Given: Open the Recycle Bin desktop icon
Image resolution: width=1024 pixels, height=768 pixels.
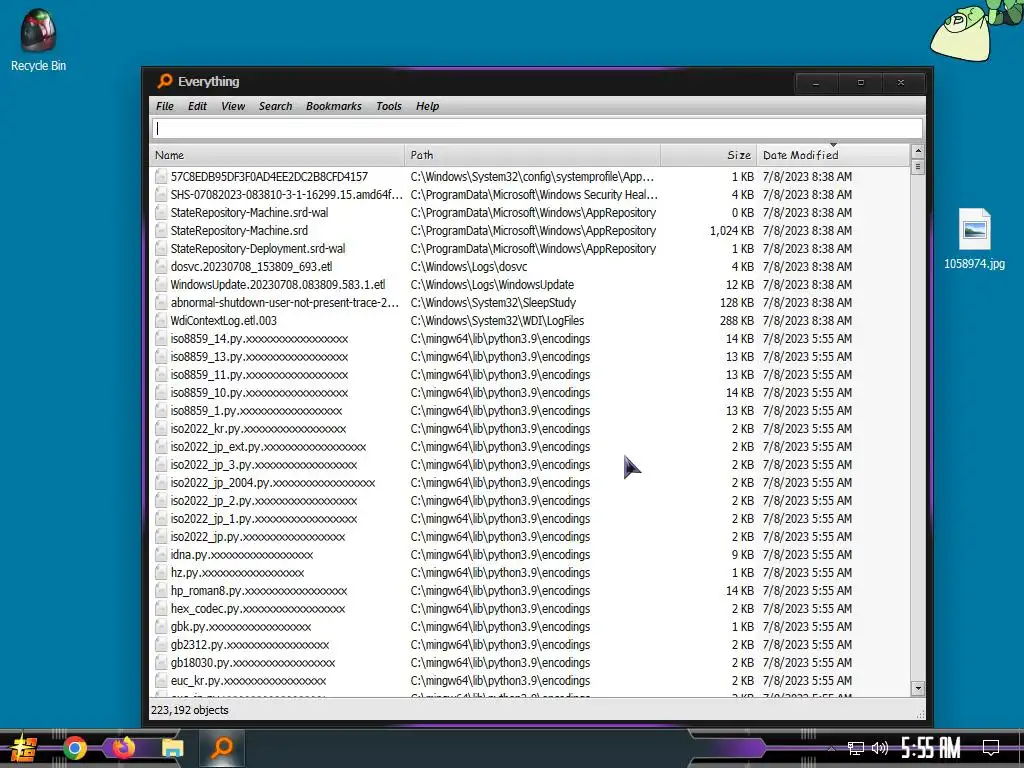Looking at the screenshot, I should tap(38, 39).
